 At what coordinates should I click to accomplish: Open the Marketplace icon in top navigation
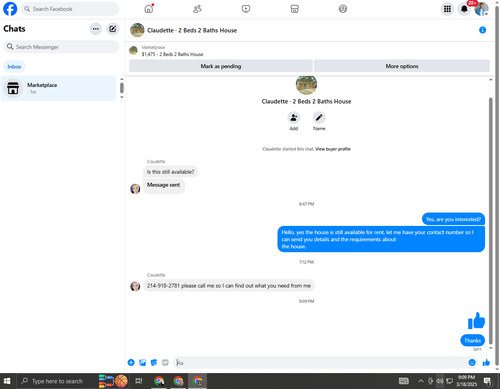pos(295,9)
